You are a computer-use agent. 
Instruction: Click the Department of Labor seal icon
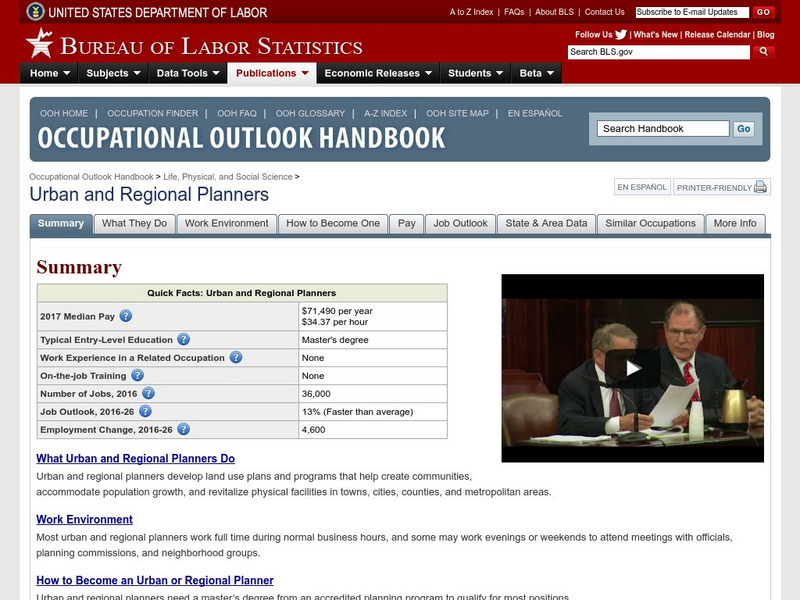point(35,11)
